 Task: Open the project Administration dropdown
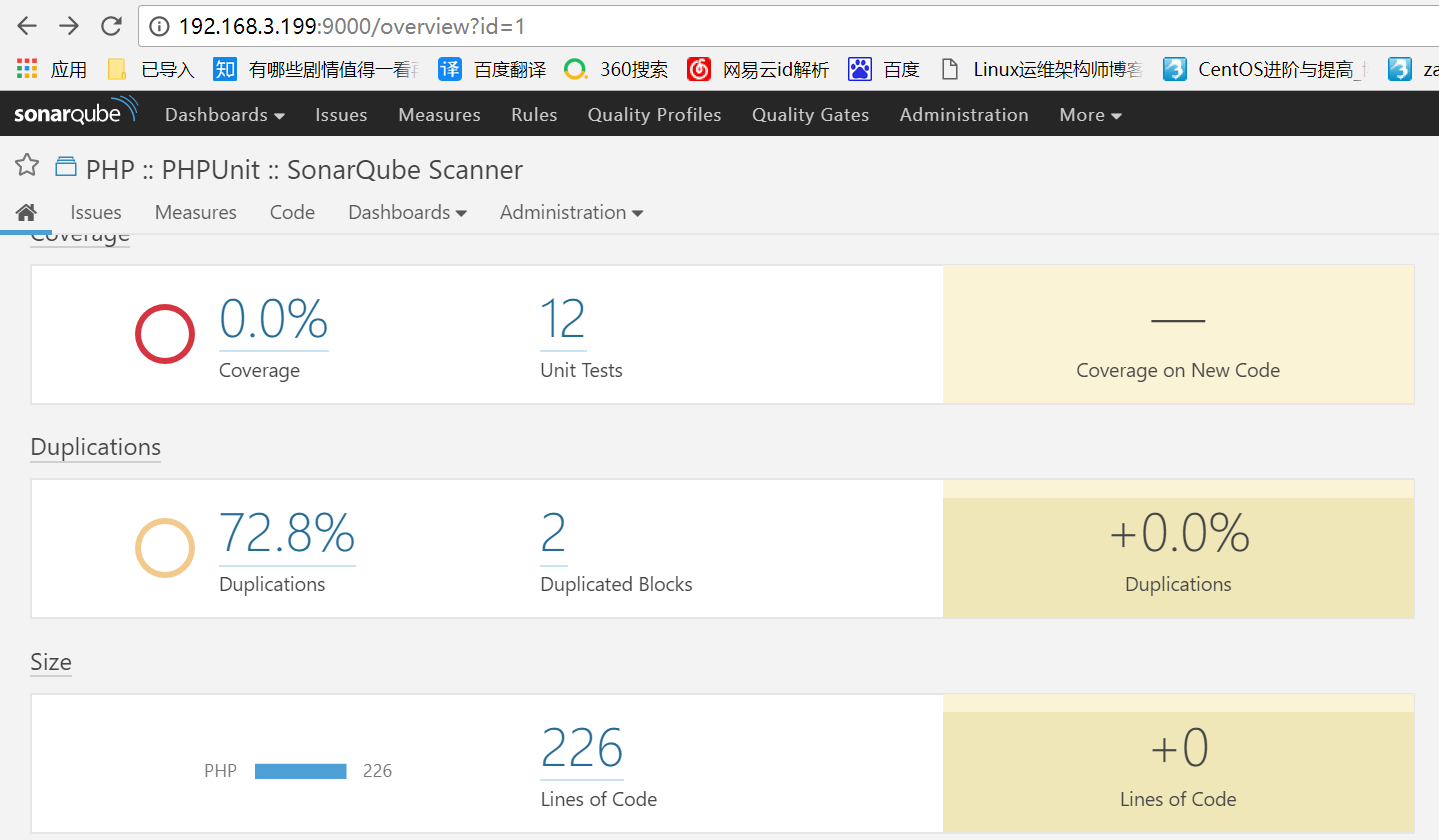(x=571, y=212)
